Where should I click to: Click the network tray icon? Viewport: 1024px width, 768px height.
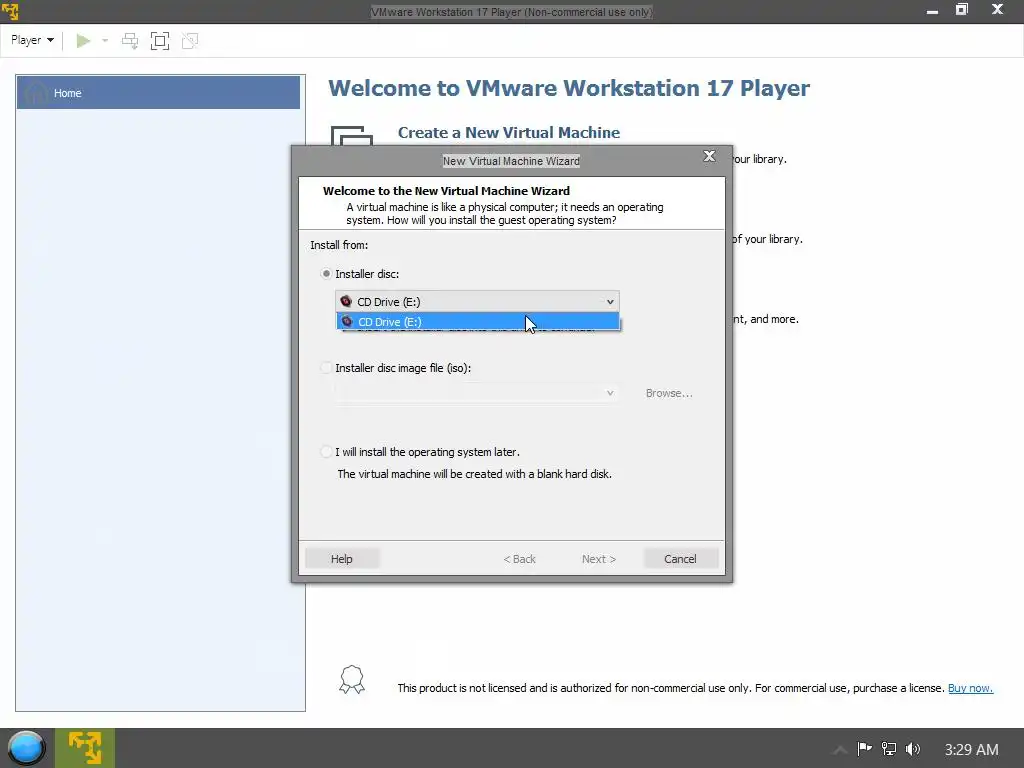889,748
